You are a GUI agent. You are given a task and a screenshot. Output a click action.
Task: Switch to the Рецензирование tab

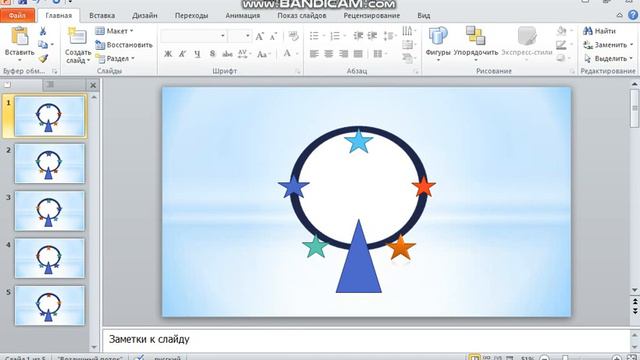[371, 16]
